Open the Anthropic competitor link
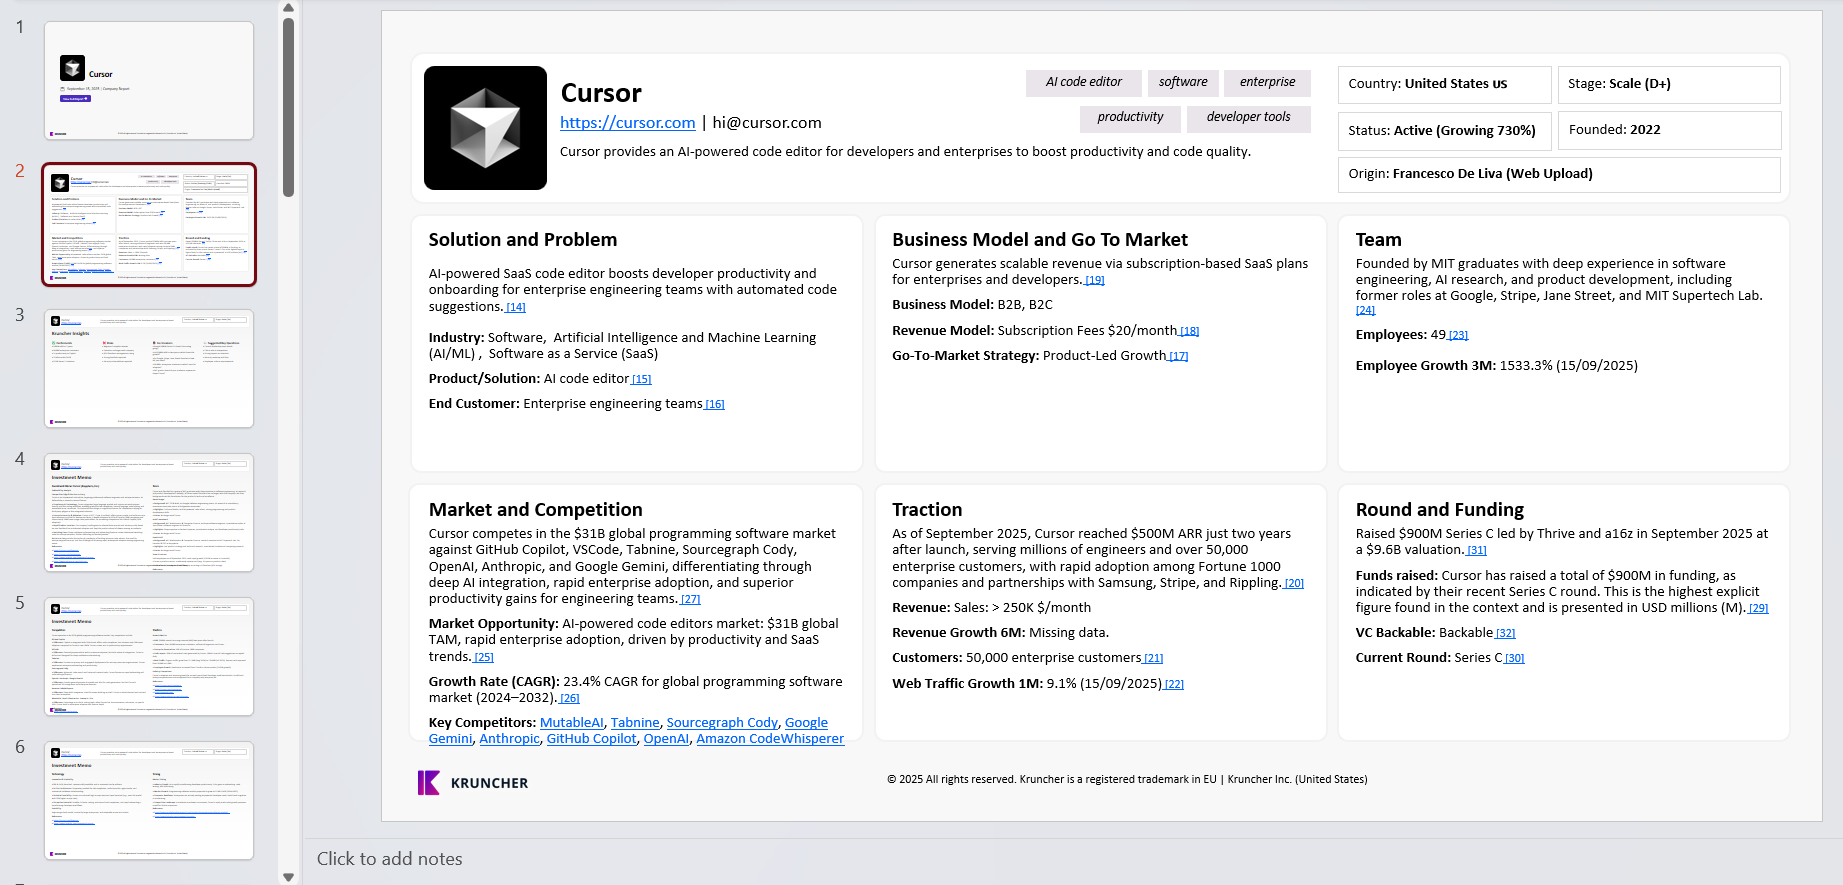This screenshot has height=885, width=1843. point(509,739)
